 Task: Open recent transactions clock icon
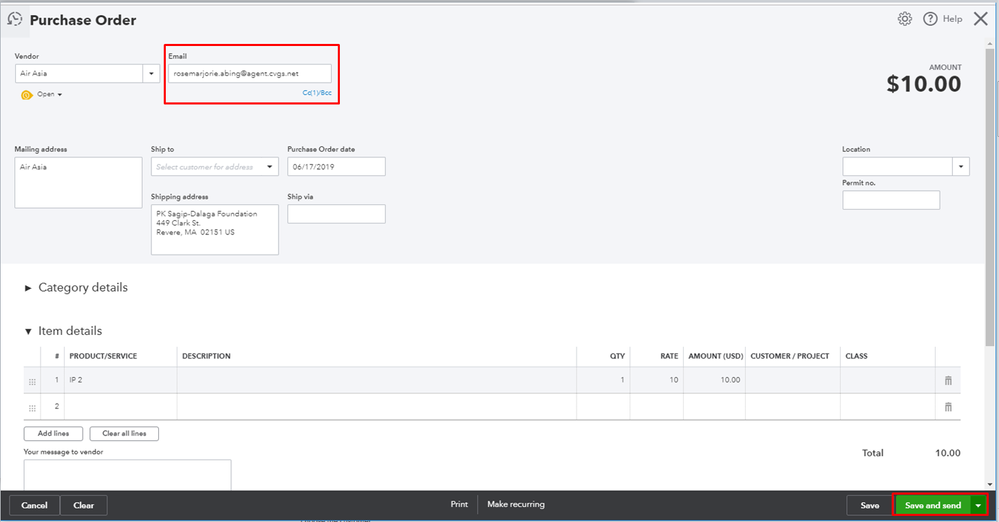point(15,19)
